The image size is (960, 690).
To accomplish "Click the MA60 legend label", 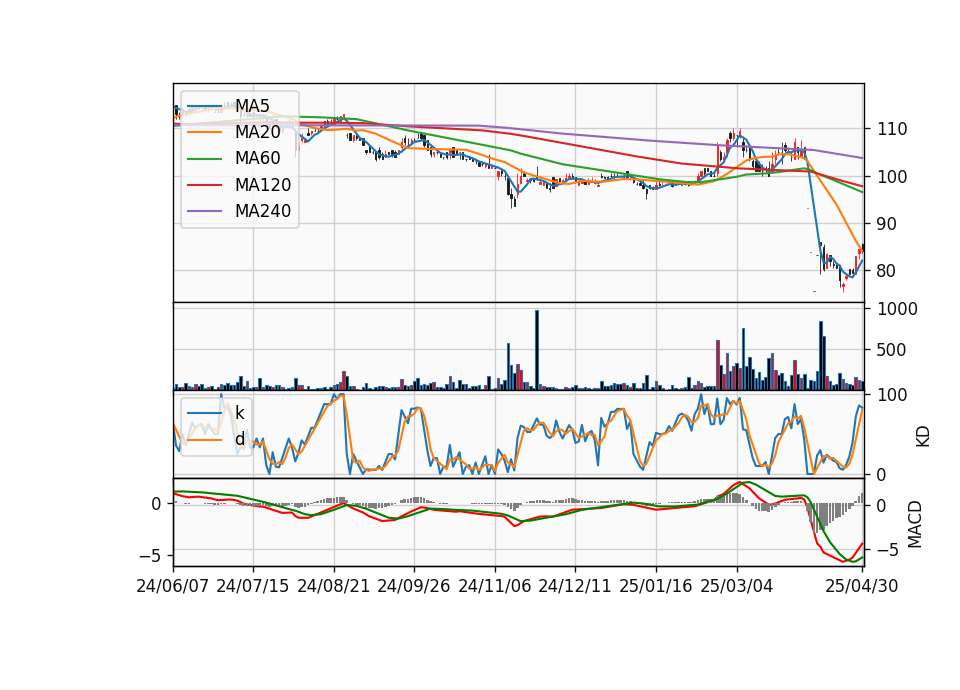I will click(x=258, y=159).
